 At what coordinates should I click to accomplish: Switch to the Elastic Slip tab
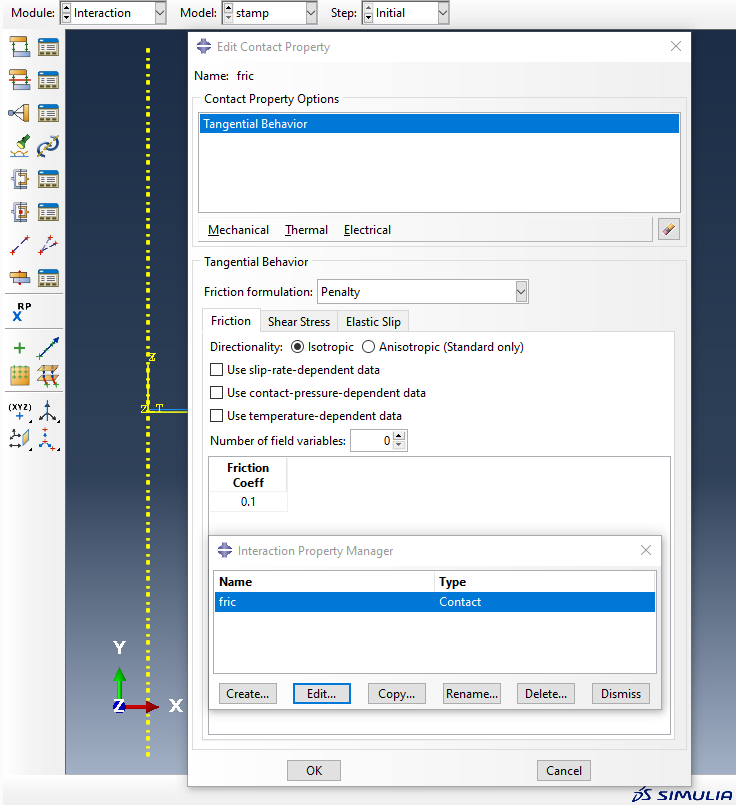(x=373, y=322)
